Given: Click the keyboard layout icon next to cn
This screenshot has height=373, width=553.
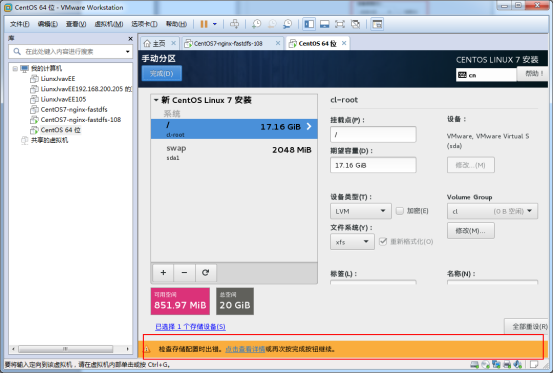Looking at the screenshot, I should [x=462, y=75].
